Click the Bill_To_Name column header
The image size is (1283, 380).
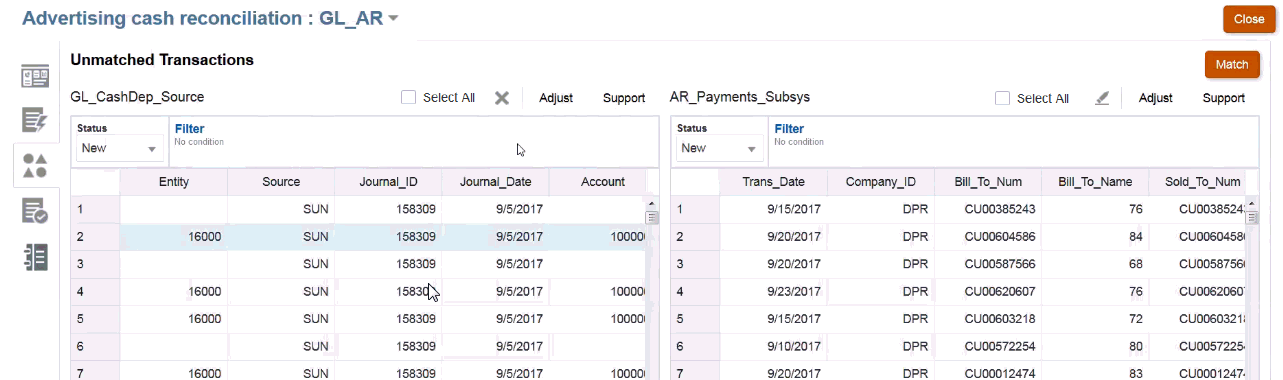pyautogui.click(x=1094, y=182)
